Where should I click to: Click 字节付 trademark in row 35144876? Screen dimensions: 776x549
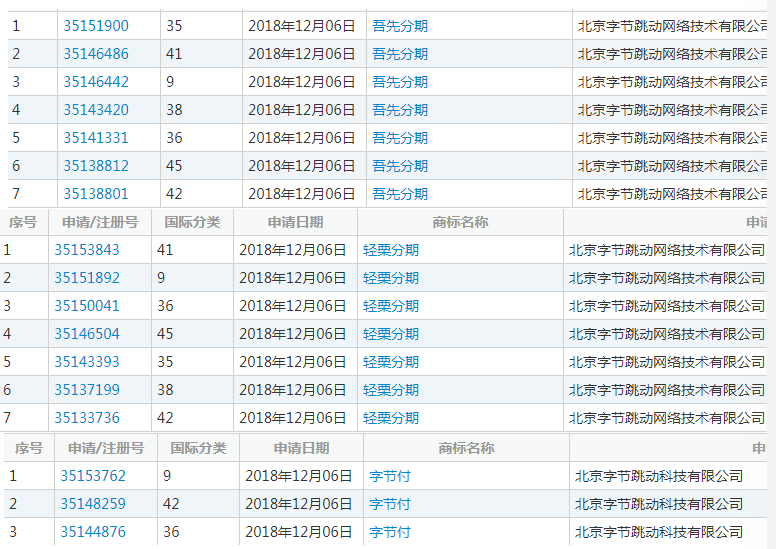[x=390, y=532]
